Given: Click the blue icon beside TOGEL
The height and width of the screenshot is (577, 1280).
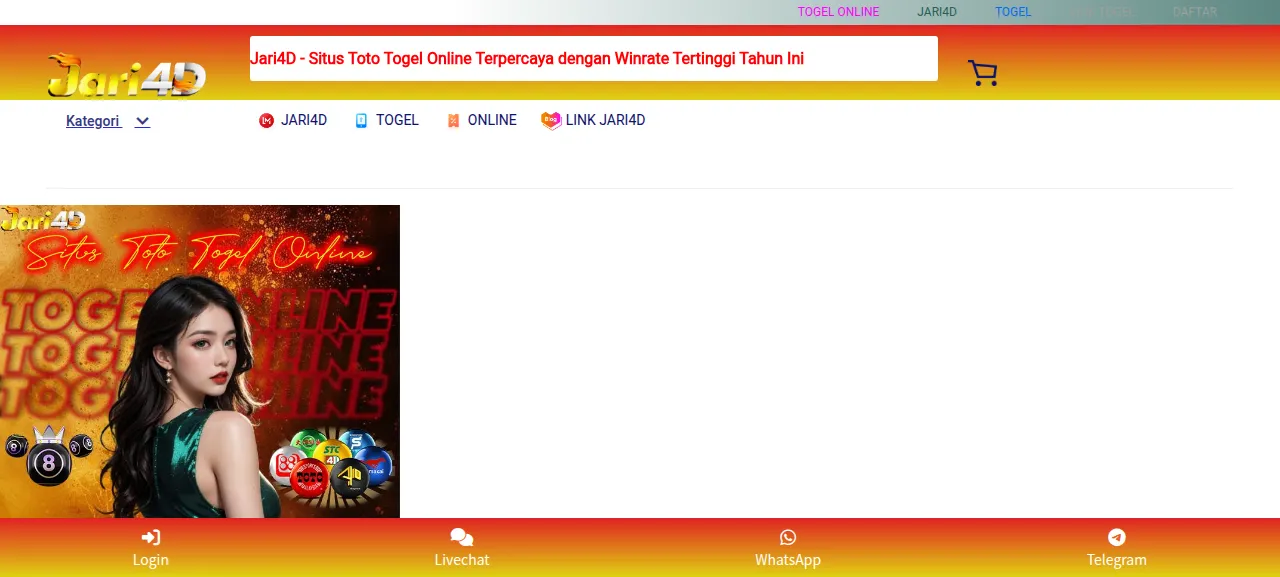Looking at the screenshot, I should [x=362, y=121].
